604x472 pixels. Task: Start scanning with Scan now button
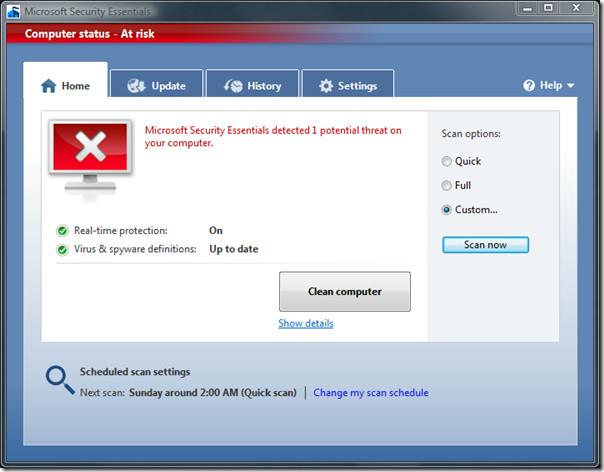485,245
